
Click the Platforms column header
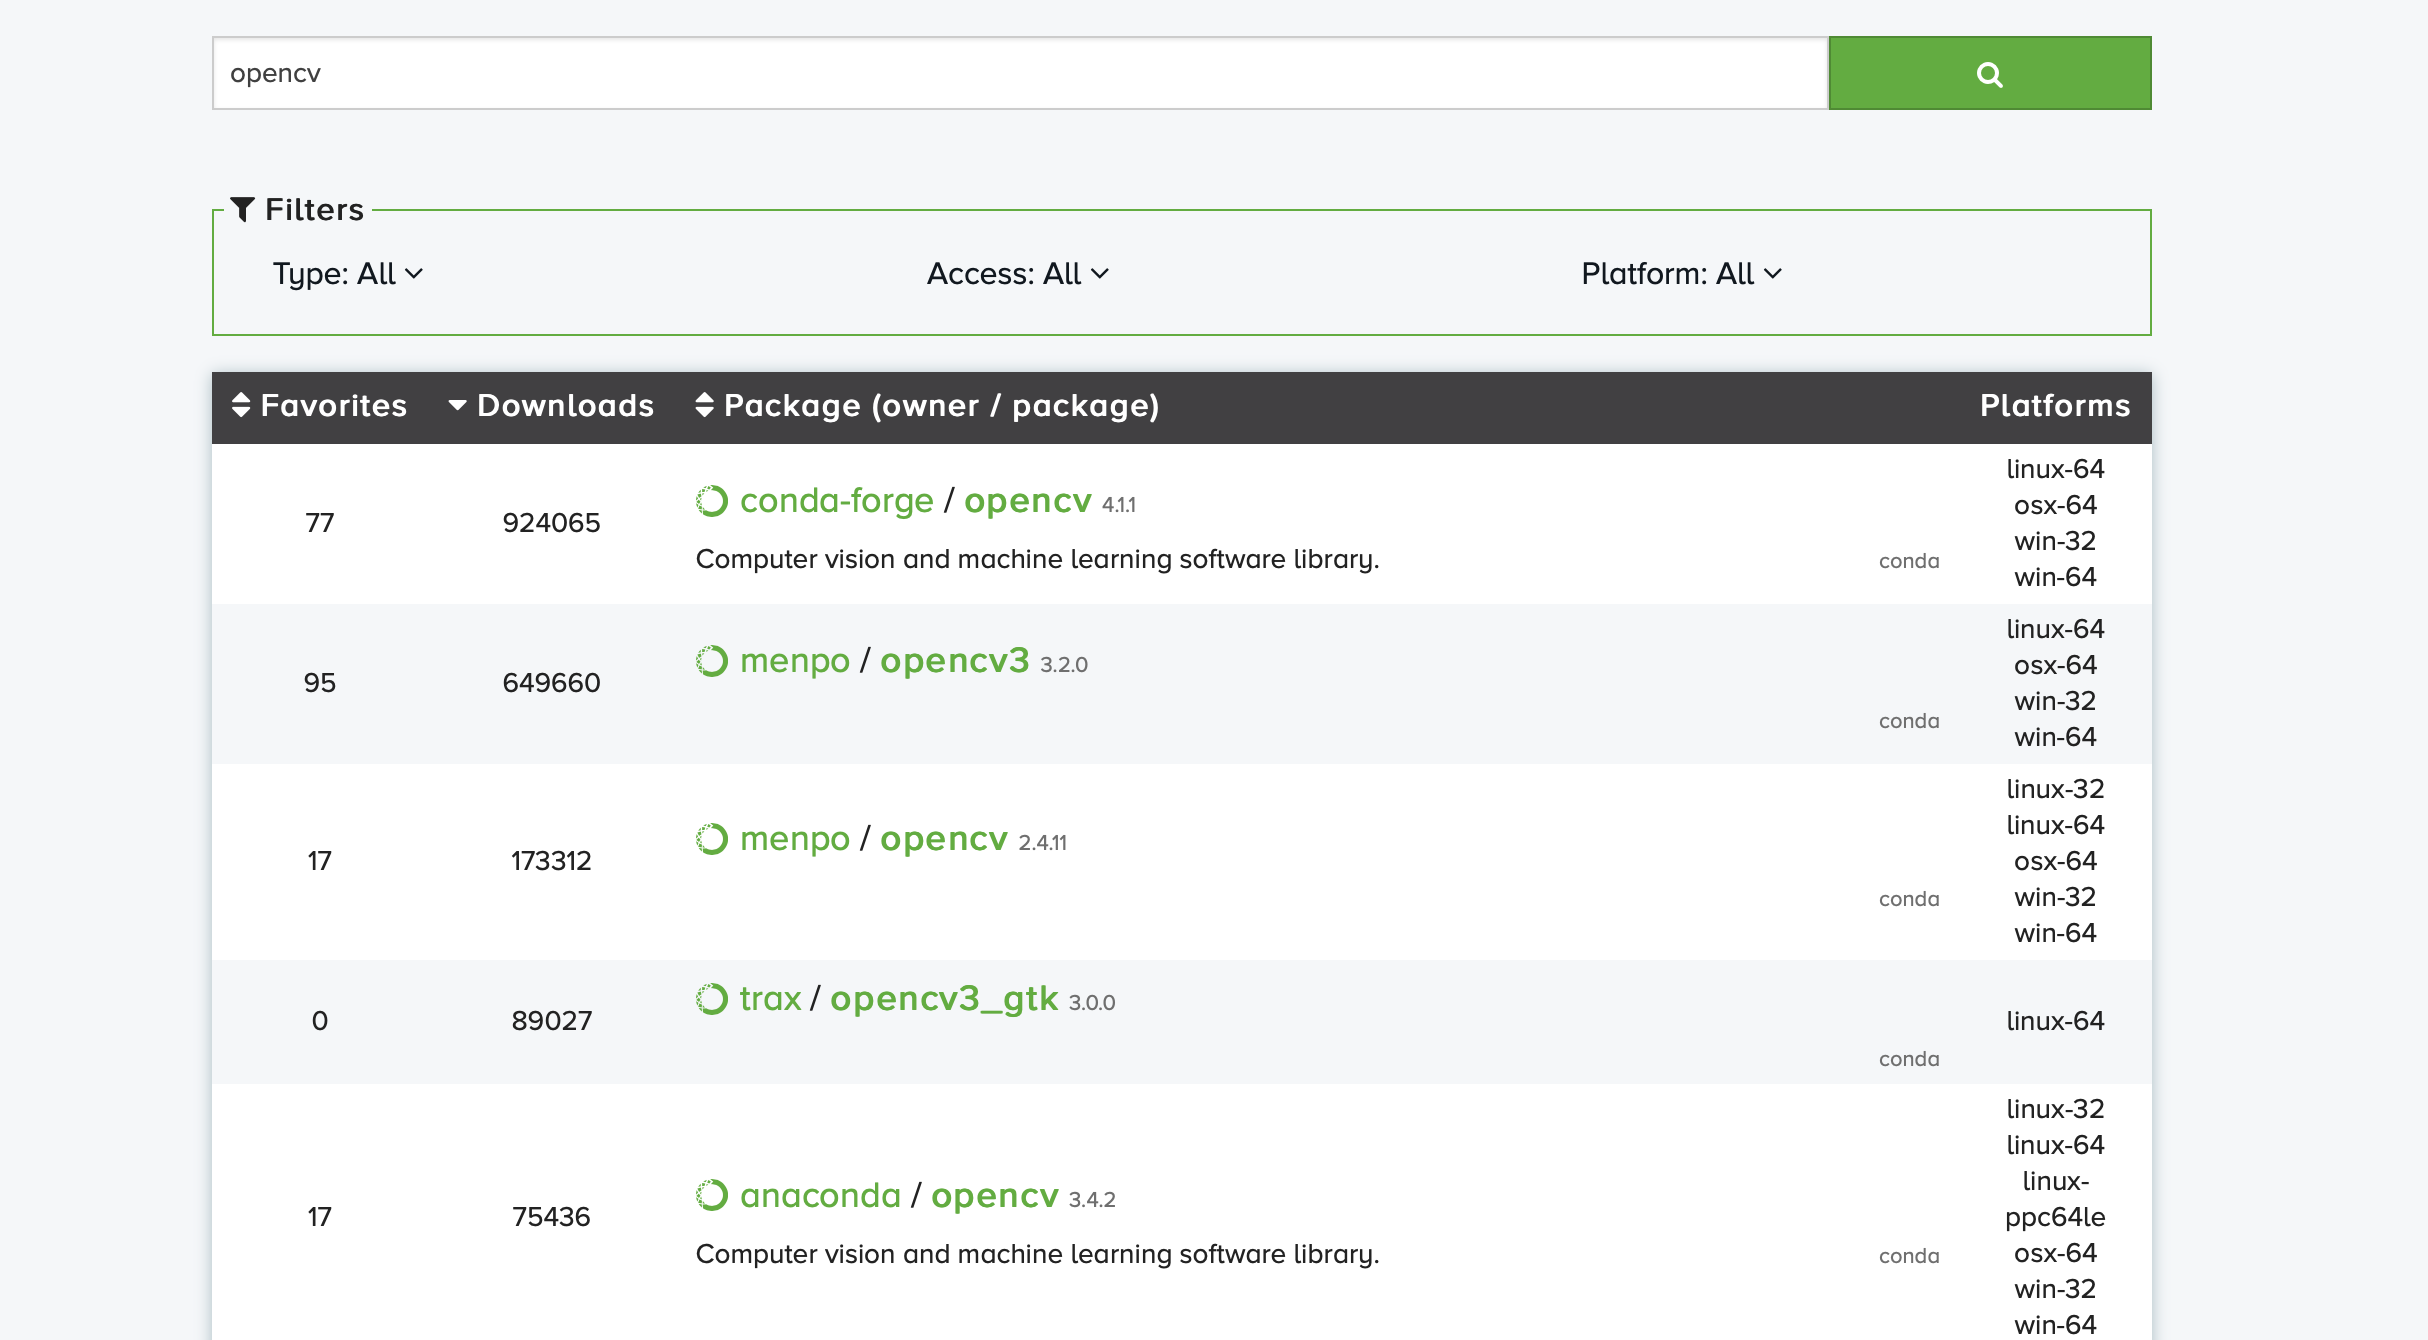tap(2055, 405)
